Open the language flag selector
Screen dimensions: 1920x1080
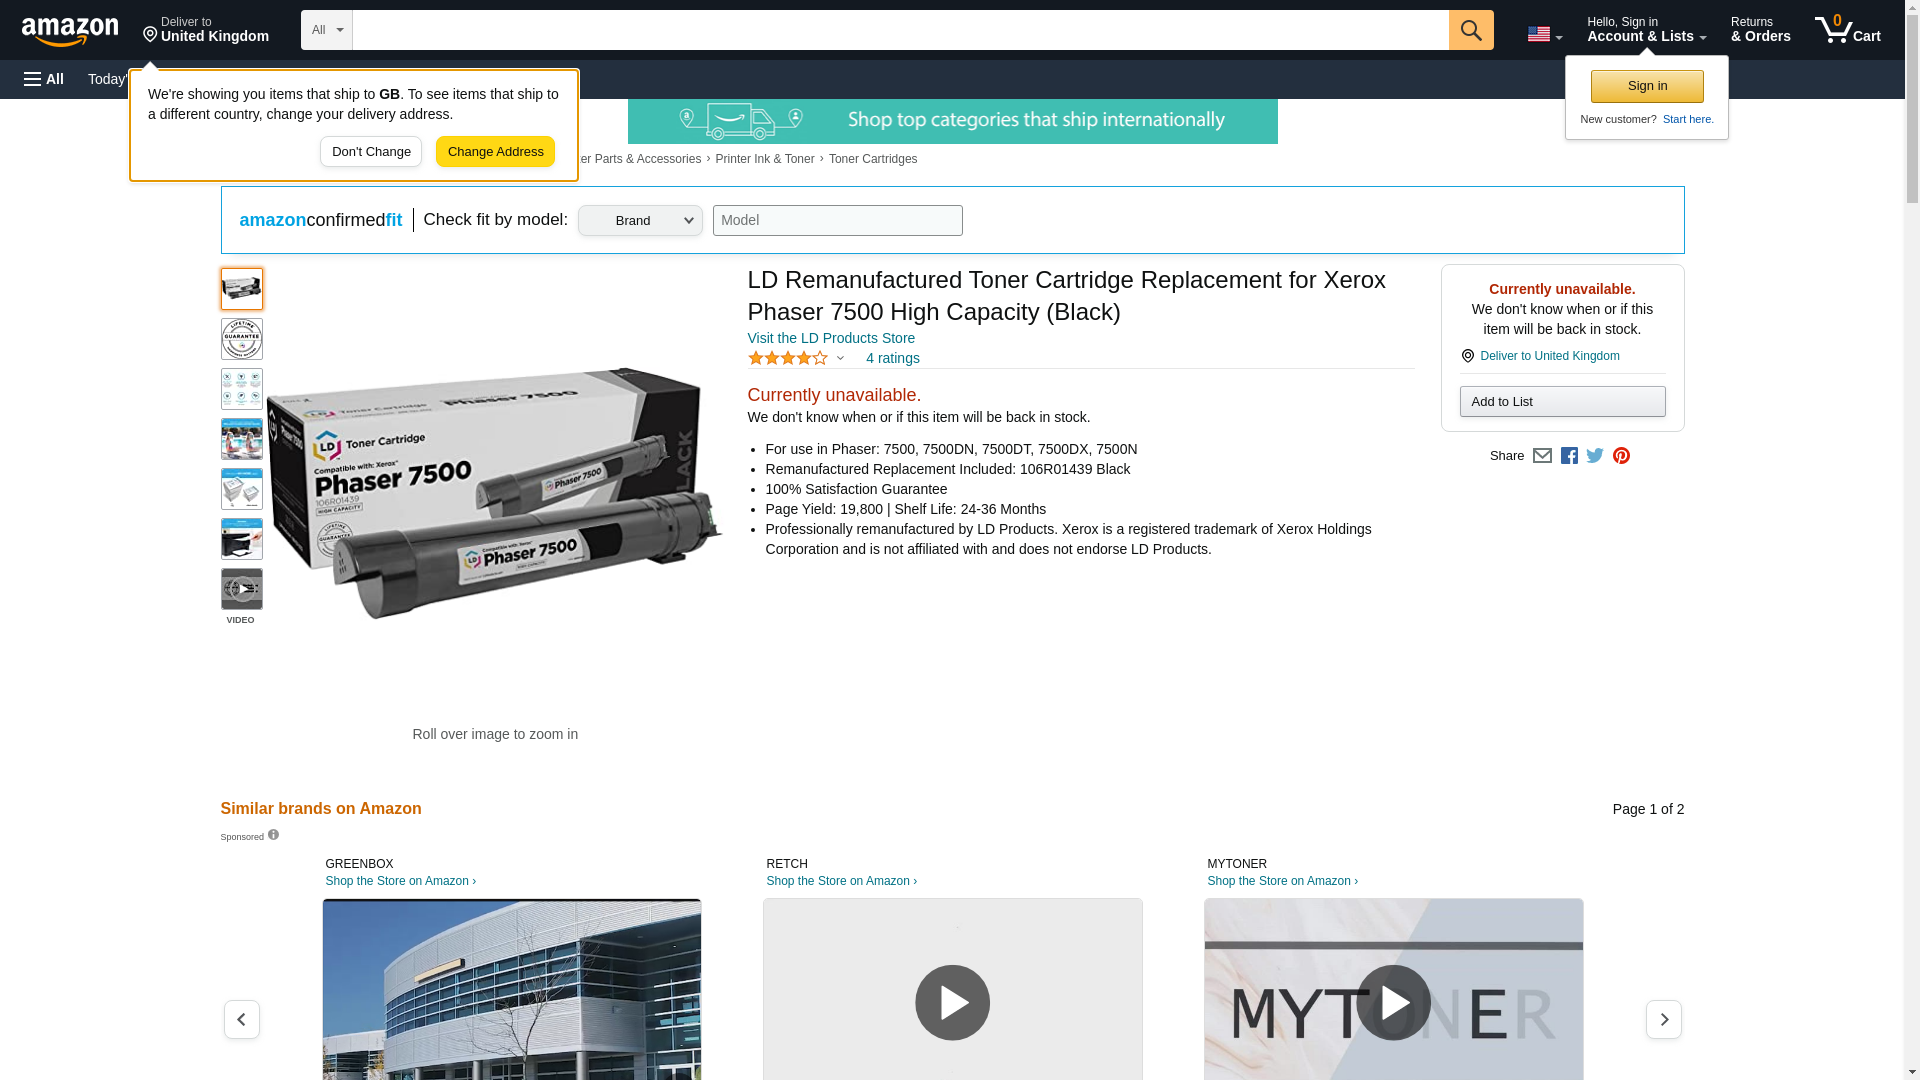1544,34
